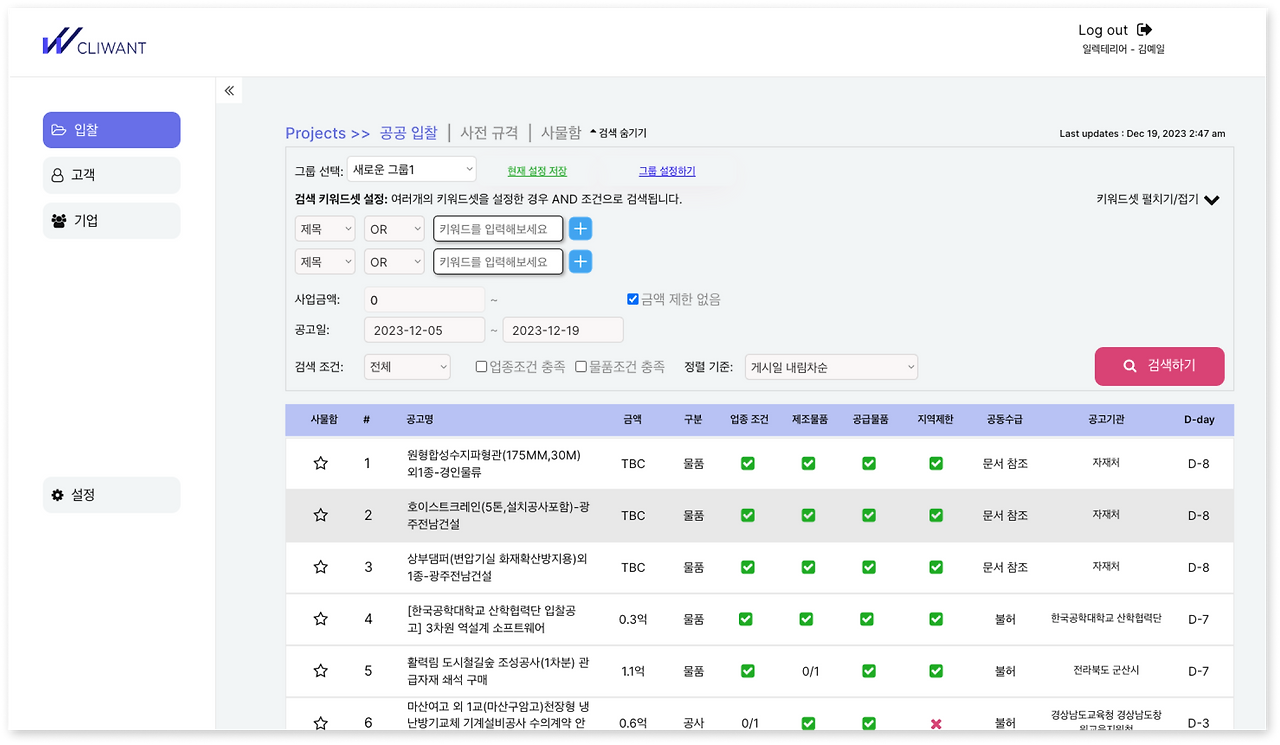Collapse sidebar with double-chevron icon
1280x745 pixels.
[x=229, y=91]
